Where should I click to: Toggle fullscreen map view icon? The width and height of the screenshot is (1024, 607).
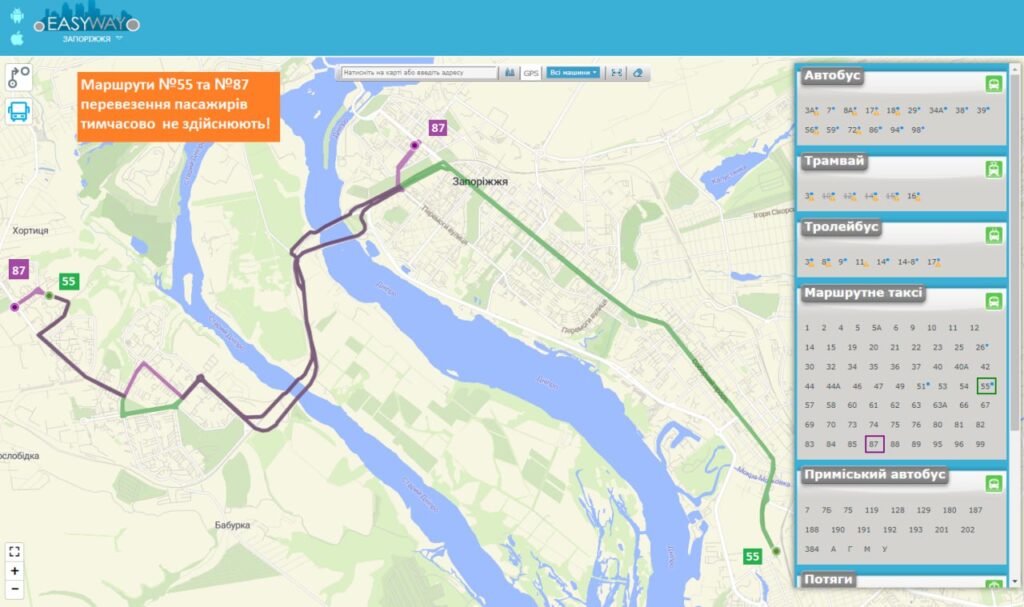[x=14, y=551]
